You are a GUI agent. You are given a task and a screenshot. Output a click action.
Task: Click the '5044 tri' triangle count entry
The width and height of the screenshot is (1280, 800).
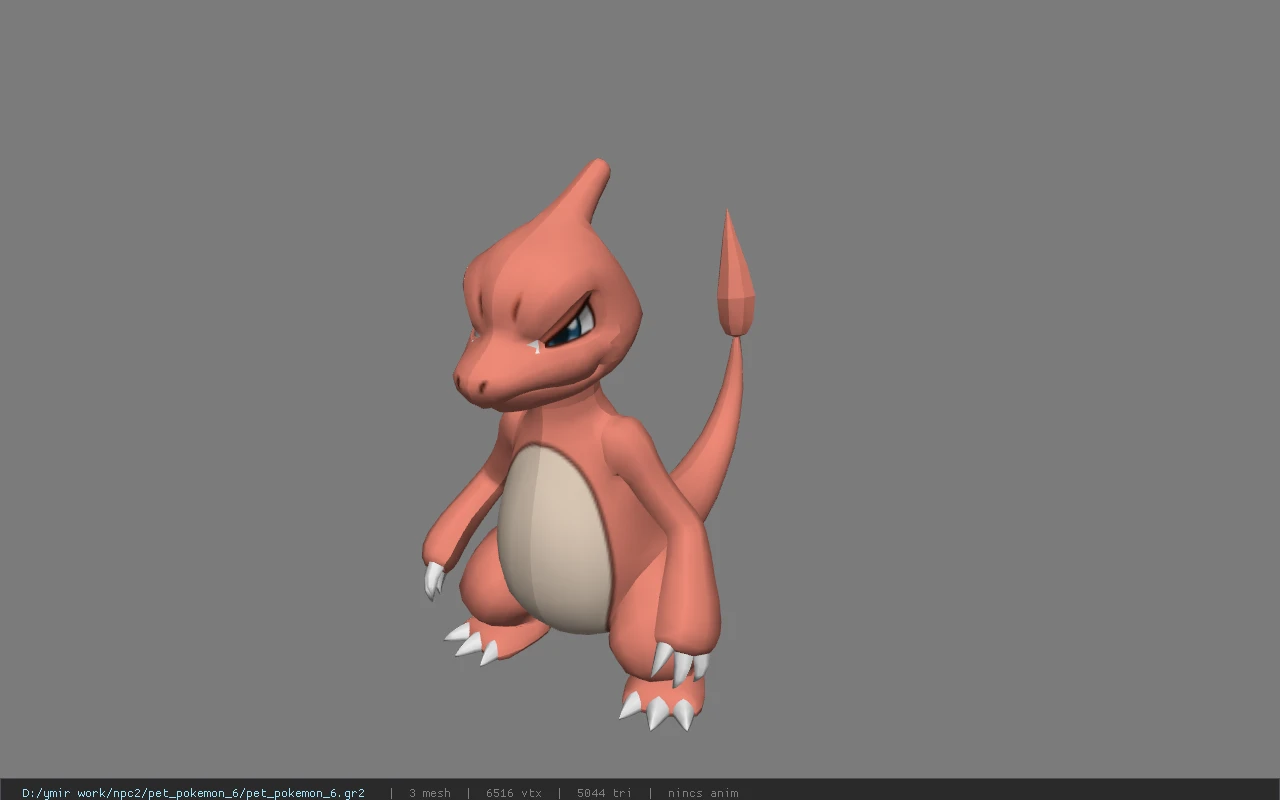click(x=604, y=793)
